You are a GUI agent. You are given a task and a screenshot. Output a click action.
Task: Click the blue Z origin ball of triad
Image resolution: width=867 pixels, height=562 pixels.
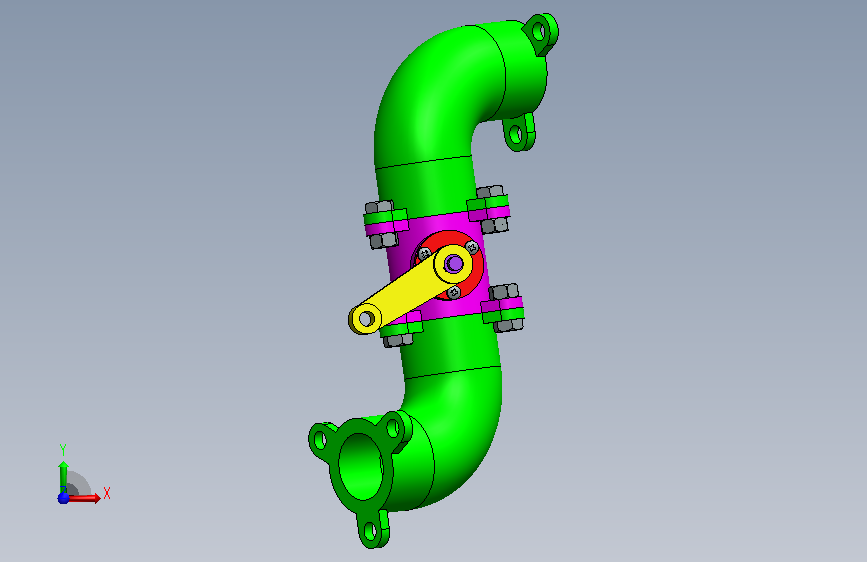pos(63,498)
